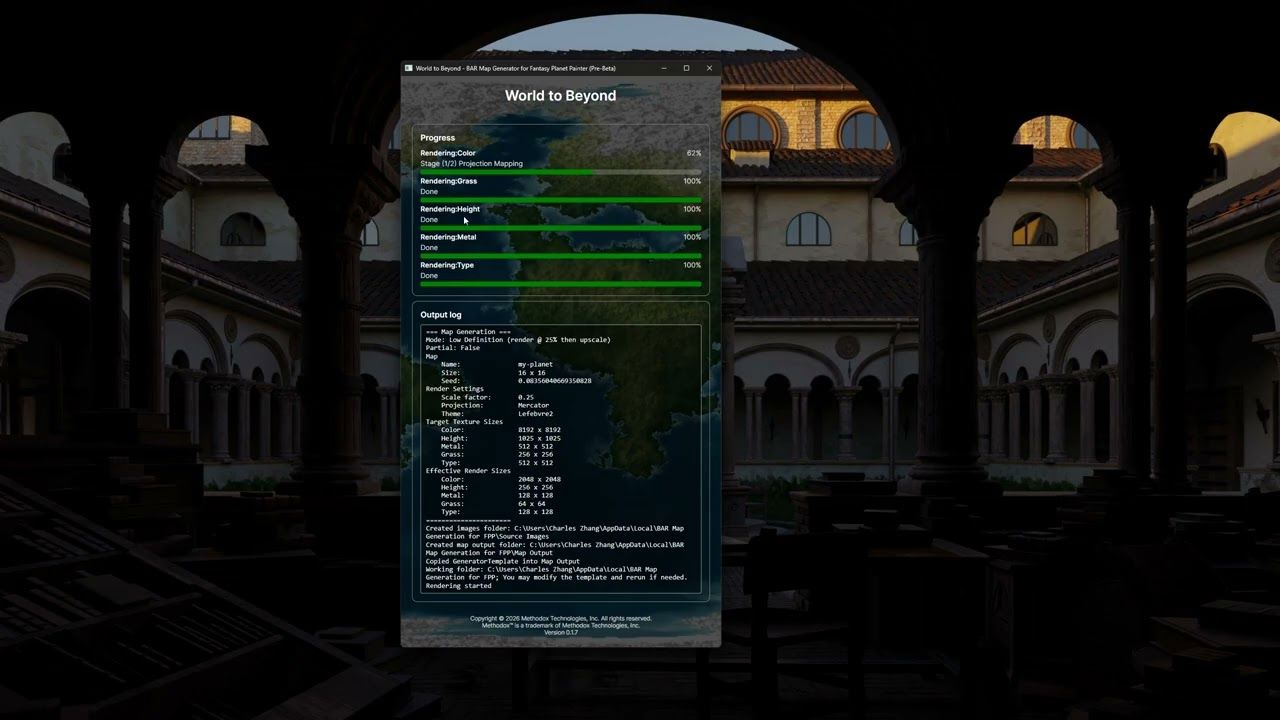
Task: Click the app icon in the title bar
Action: point(408,68)
